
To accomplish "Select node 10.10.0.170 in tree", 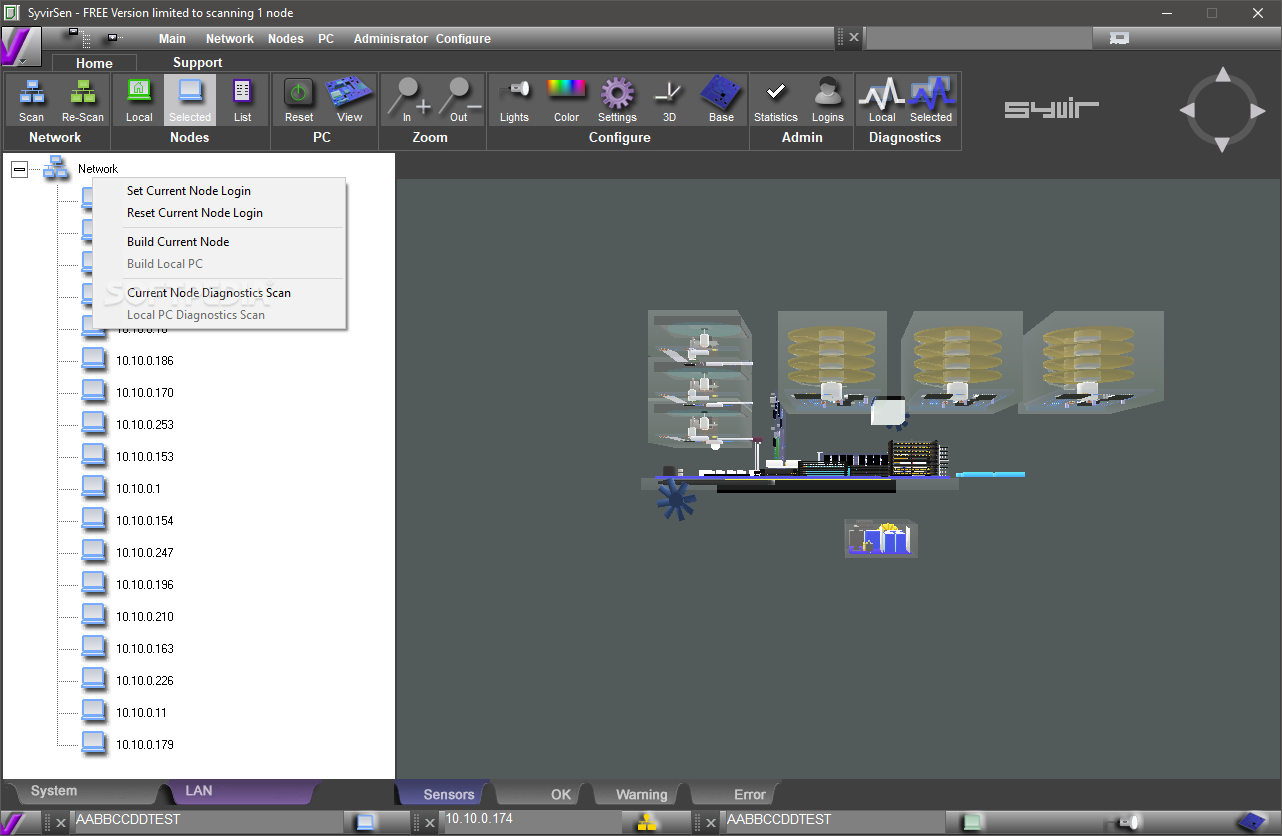I will [x=145, y=393].
